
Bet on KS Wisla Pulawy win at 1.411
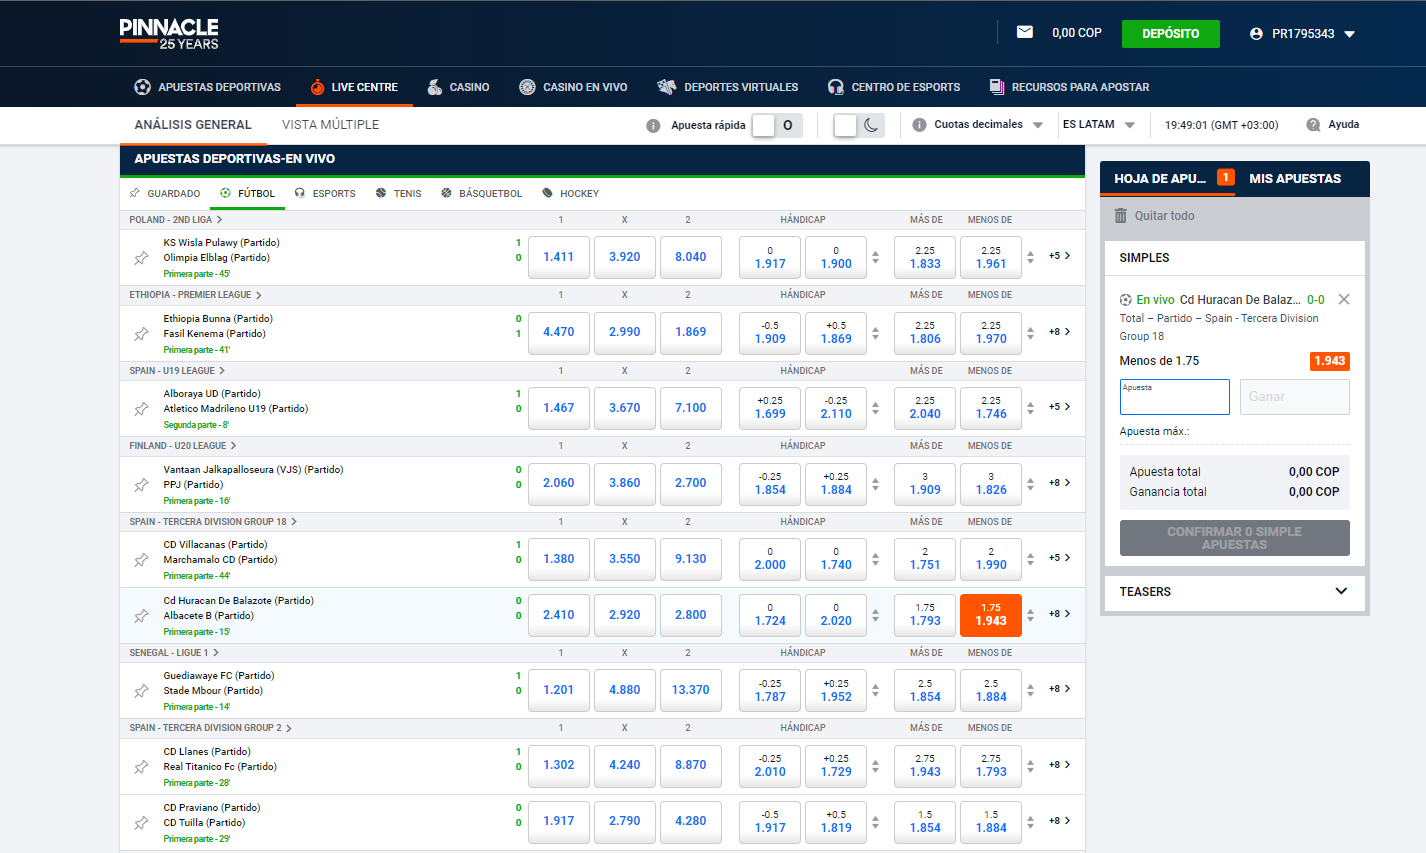(559, 257)
